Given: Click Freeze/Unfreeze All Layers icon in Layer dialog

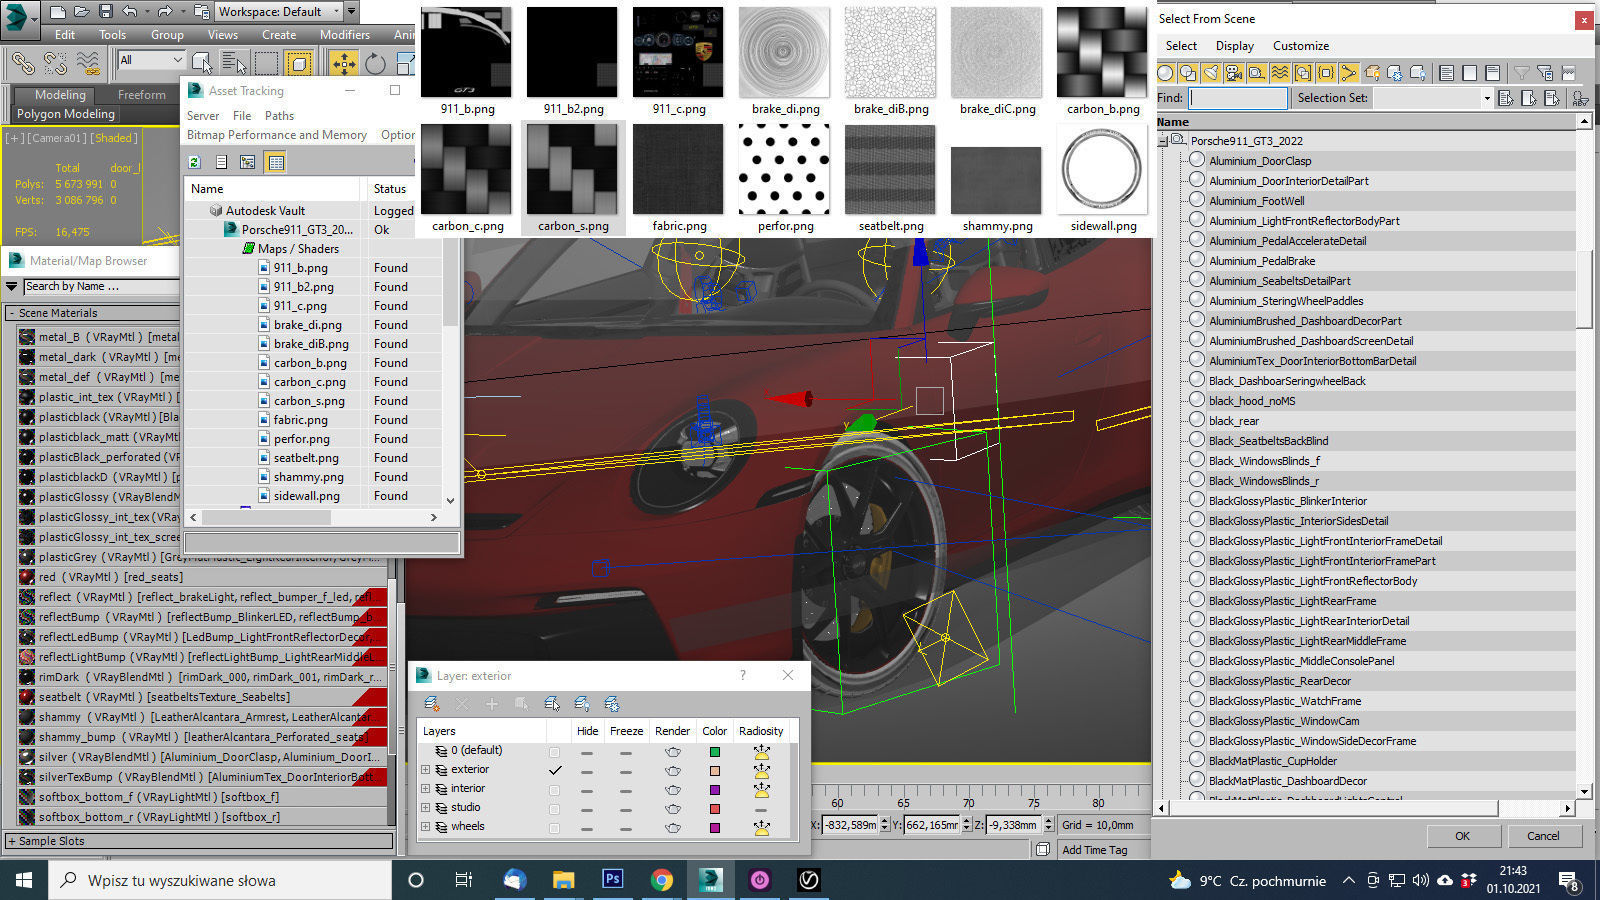Looking at the screenshot, I should pos(612,704).
